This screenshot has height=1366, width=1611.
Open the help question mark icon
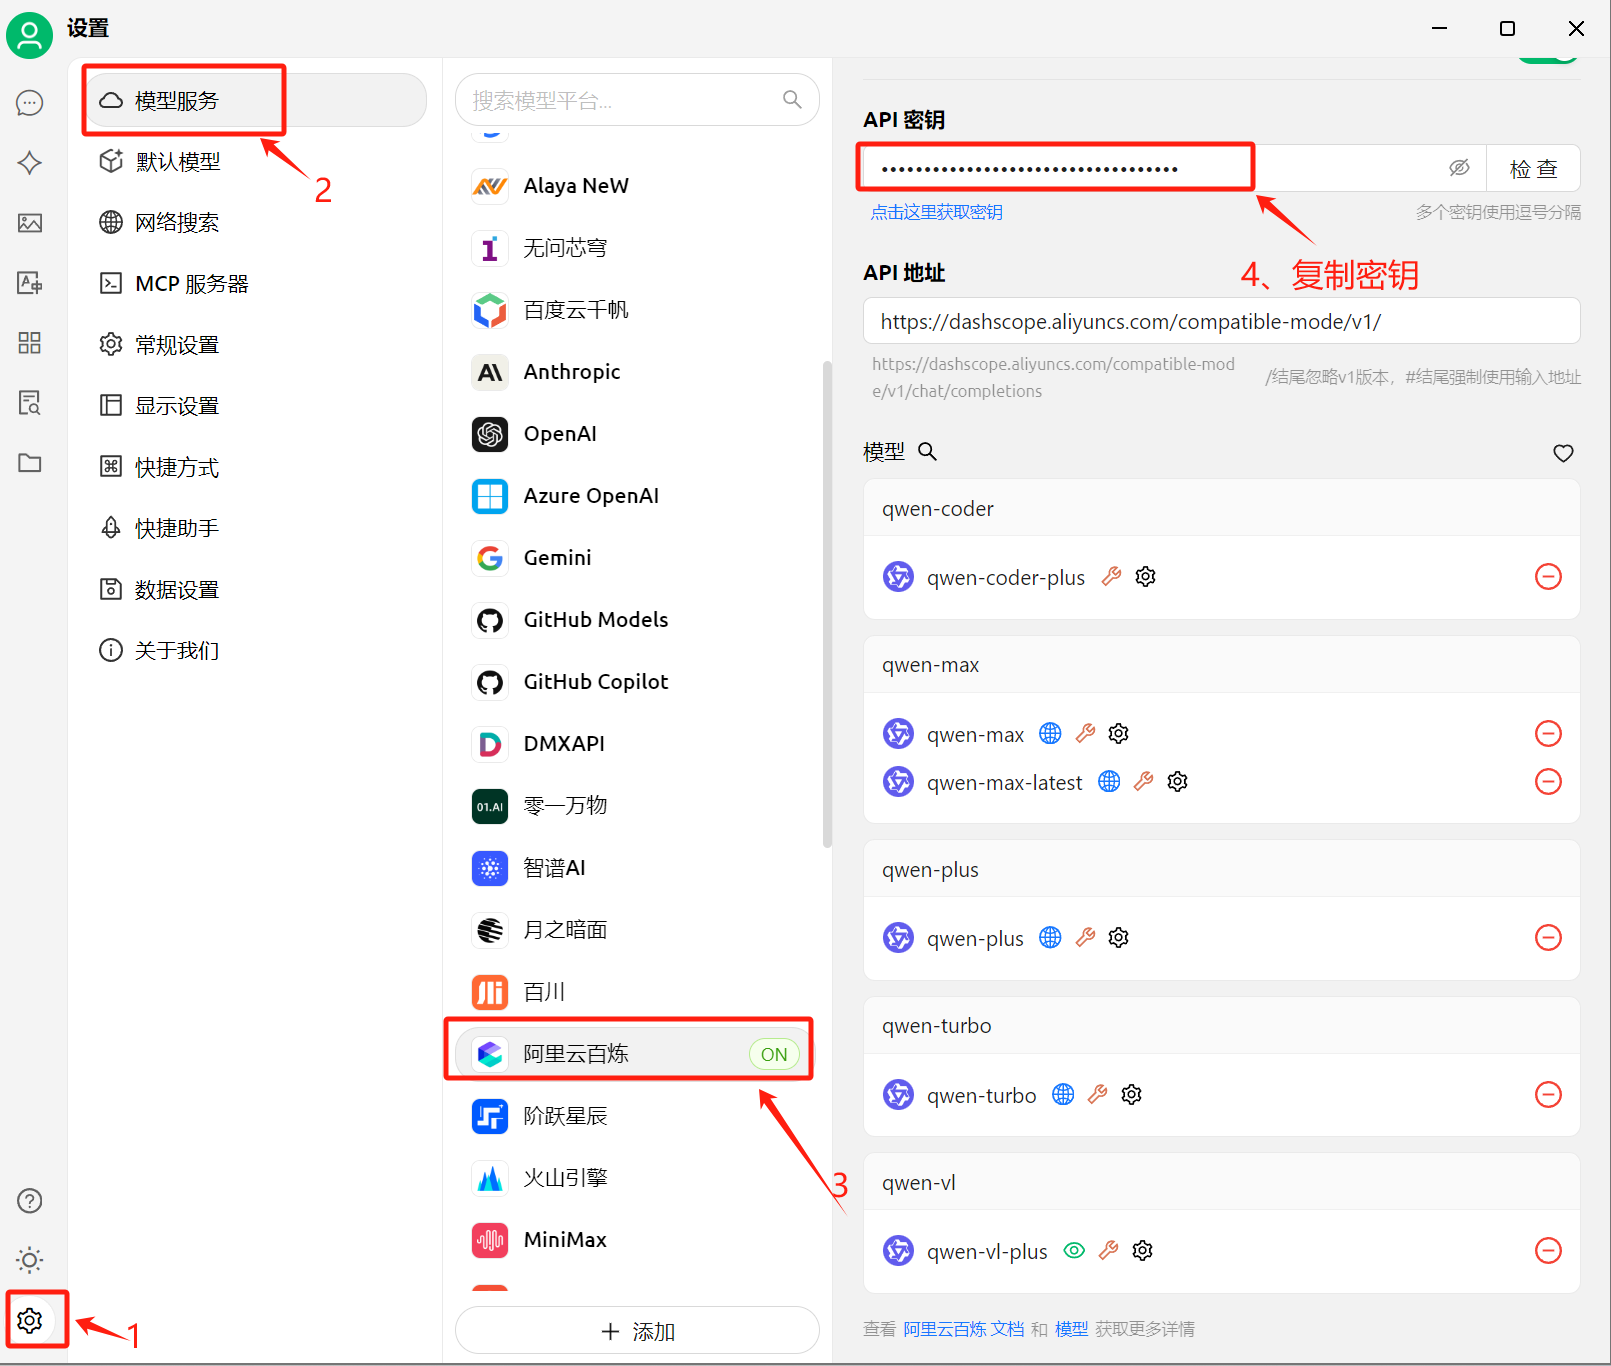point(30,1200)
